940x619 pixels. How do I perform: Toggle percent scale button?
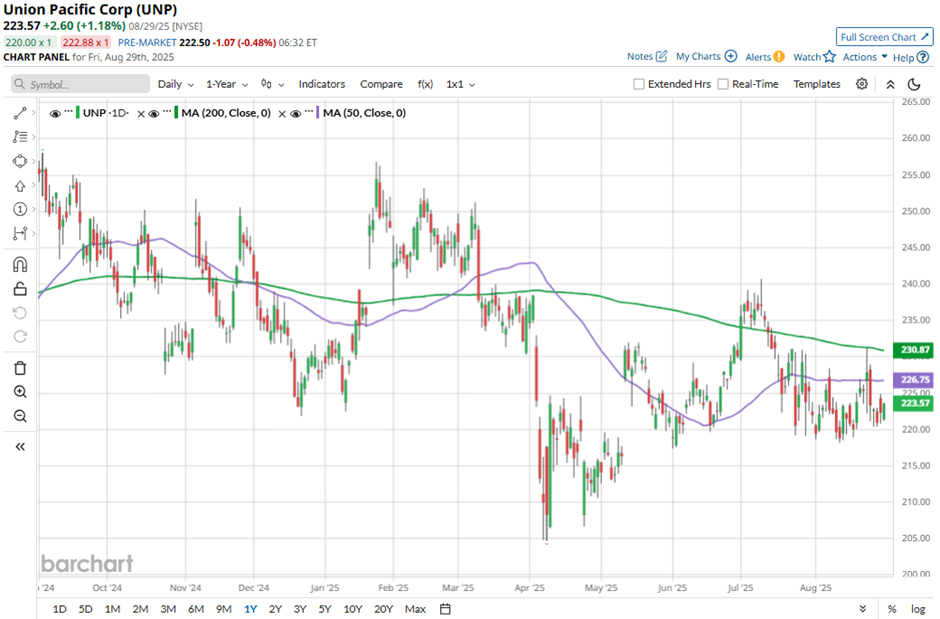coord(892,609)
